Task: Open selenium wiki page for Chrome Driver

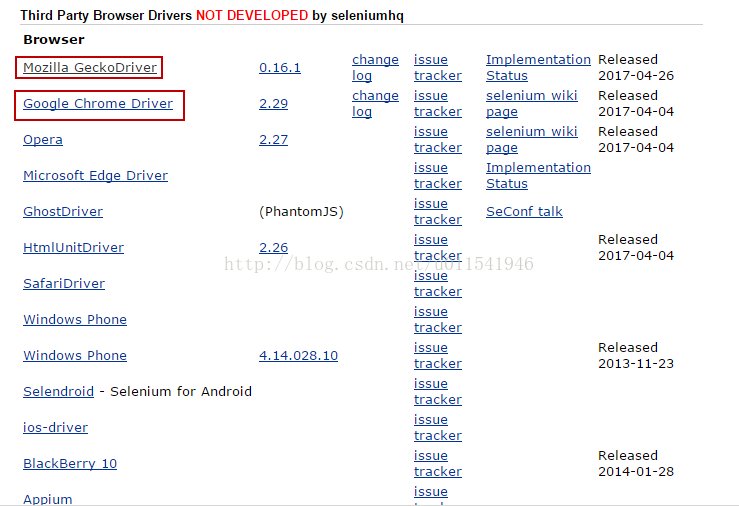Action: (x=532, y=104)
